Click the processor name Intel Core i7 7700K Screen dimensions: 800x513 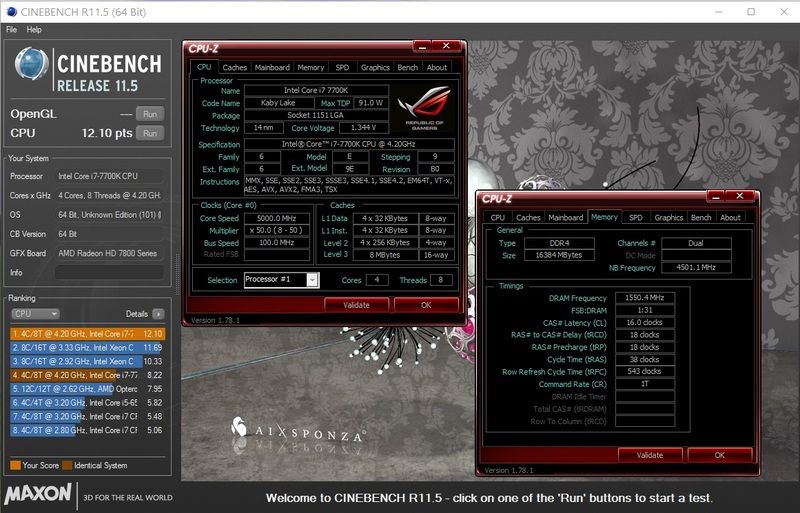316,90
